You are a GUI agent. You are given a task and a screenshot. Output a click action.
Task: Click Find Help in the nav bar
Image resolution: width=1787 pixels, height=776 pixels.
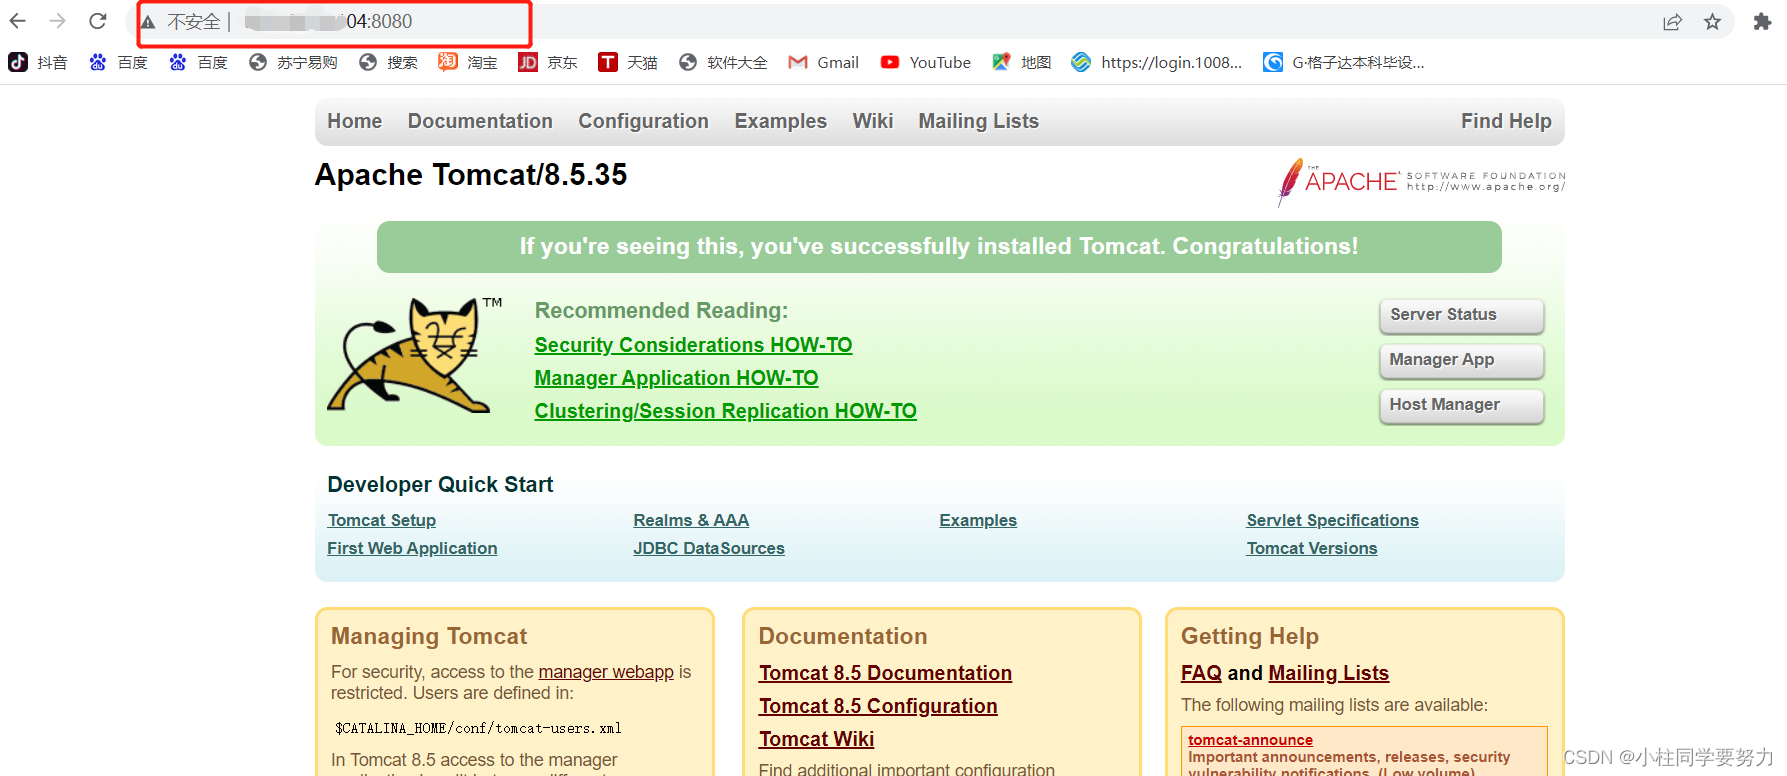tap(1506, 121)
